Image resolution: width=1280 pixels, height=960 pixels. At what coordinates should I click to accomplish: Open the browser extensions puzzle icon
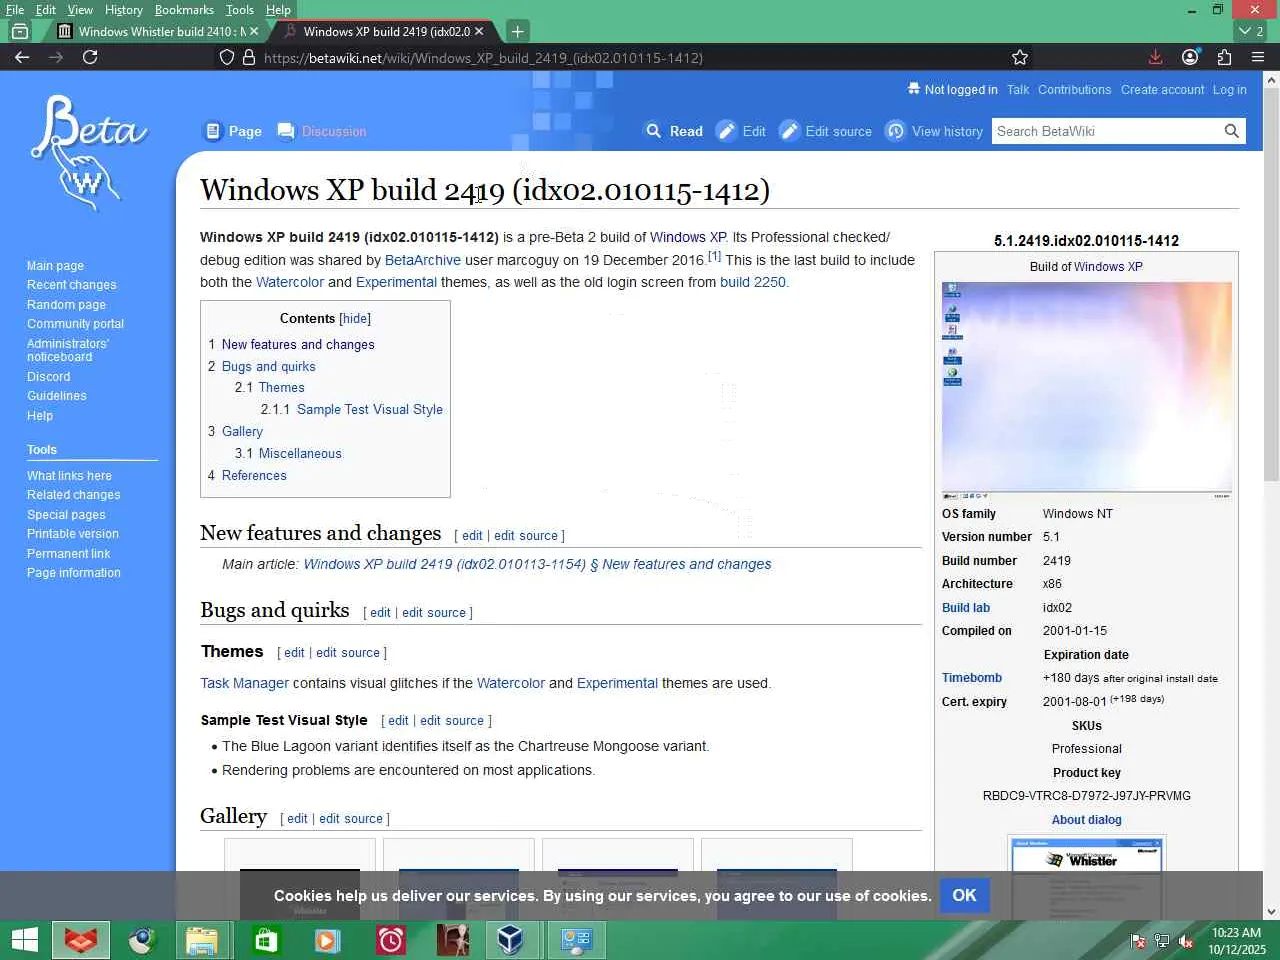(1224, 57)
